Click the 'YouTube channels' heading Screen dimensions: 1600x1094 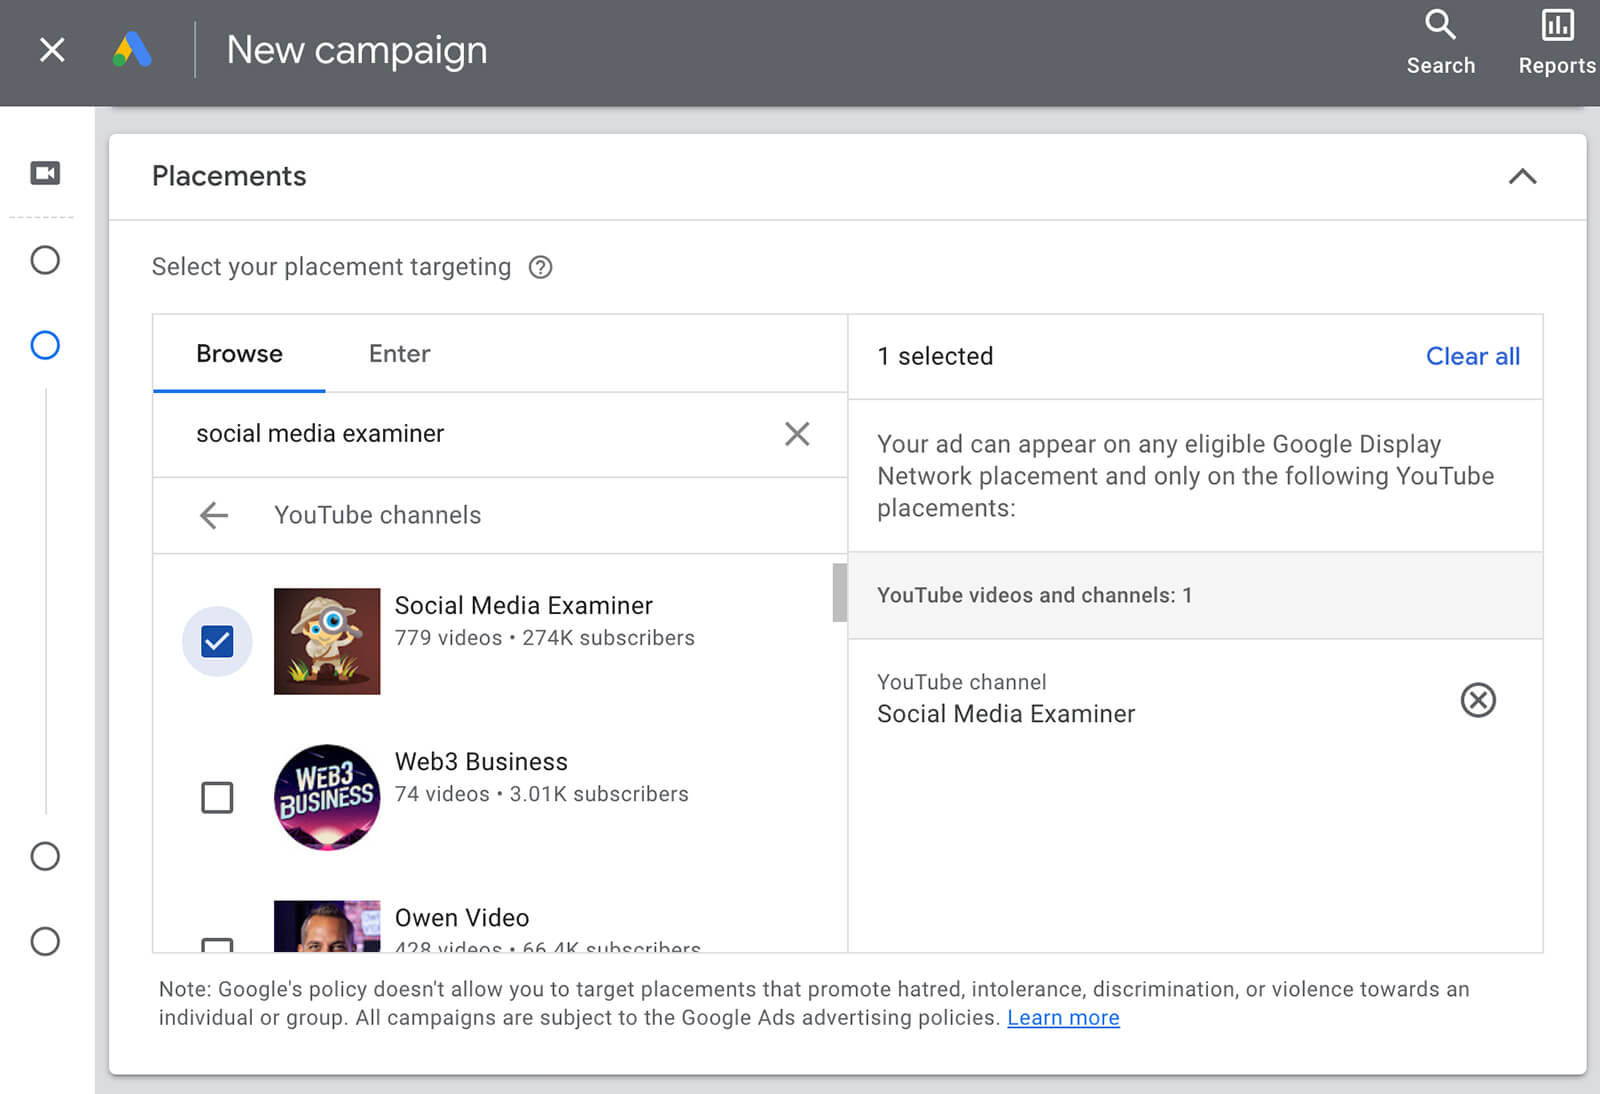pyautogui.click(x=377, y=515)
